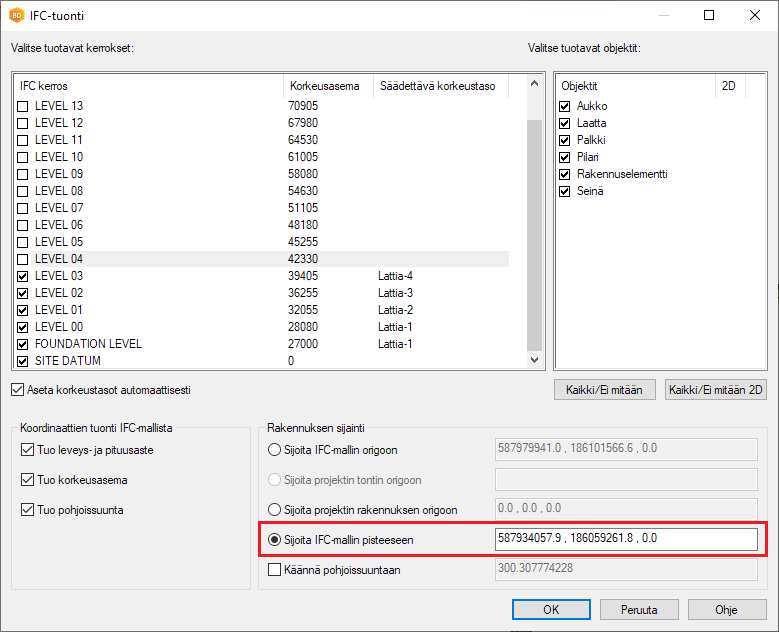Image resolution: width=779 pixels, height=632 pixels.
Task: Select Sijoita IFC-mallin origoon radio
Action: click(275, 450)
